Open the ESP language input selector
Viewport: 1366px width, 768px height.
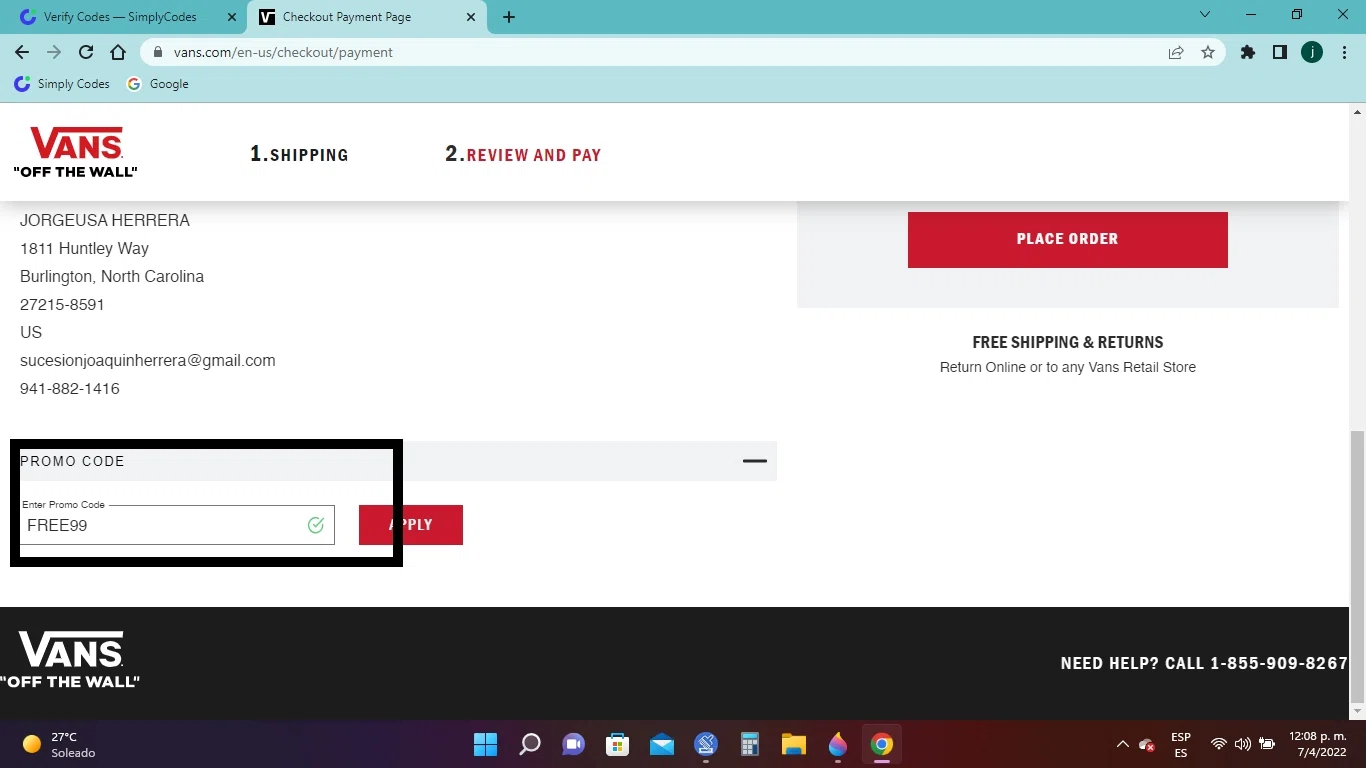click(1181, 744)
